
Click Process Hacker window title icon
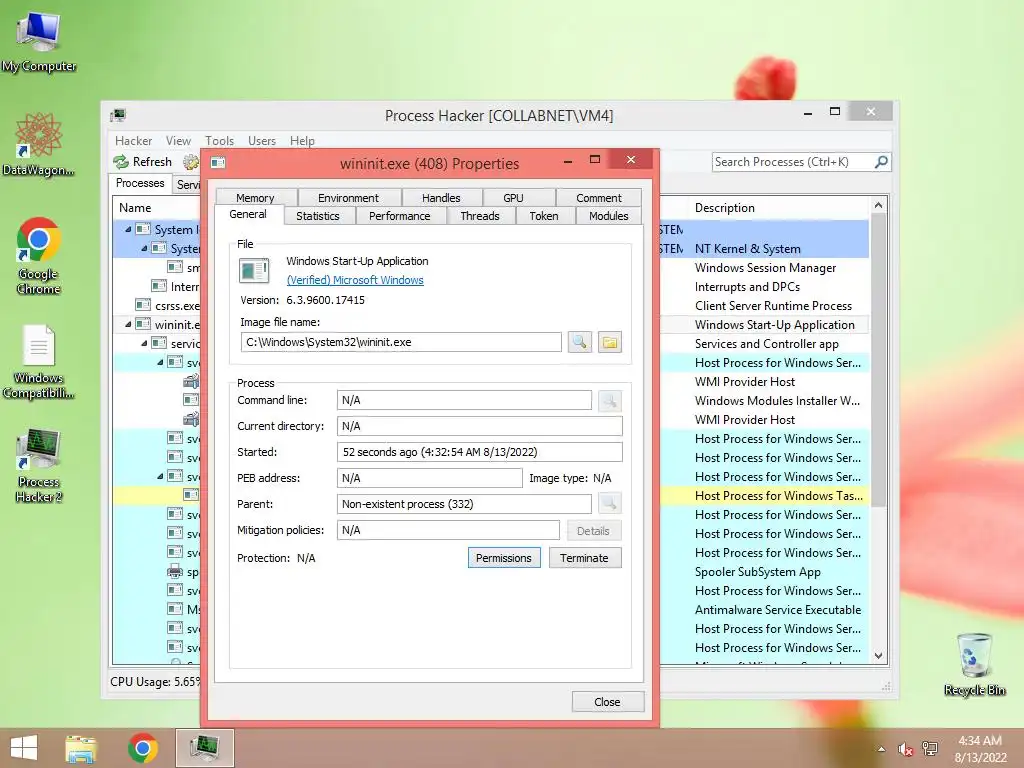point(118,116)
